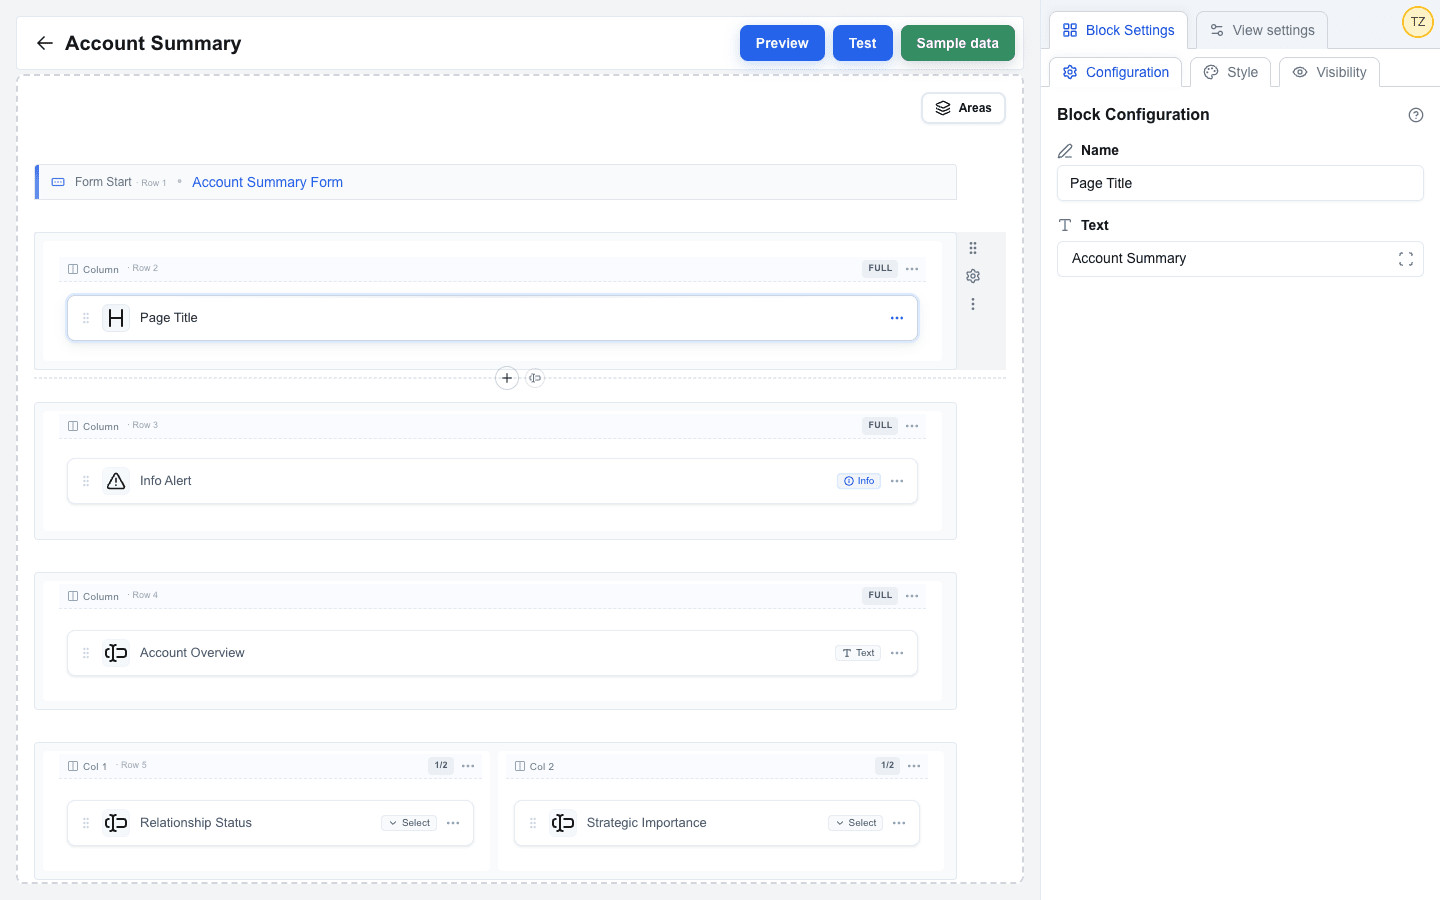
Task: Click the Row 2 Column icon
Action: [73, 269]
